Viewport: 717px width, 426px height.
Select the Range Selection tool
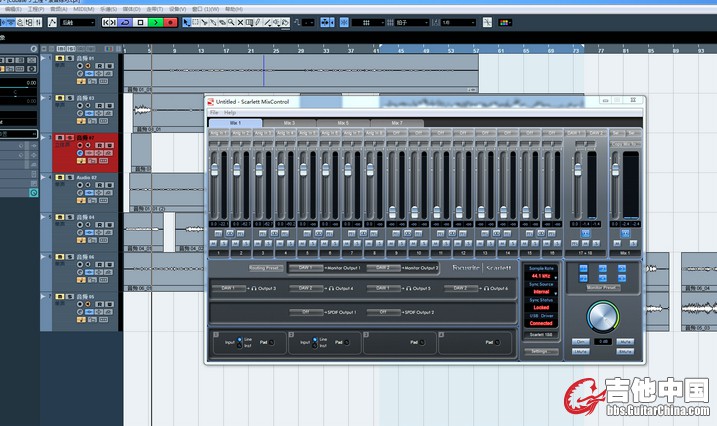click(195, 22)
